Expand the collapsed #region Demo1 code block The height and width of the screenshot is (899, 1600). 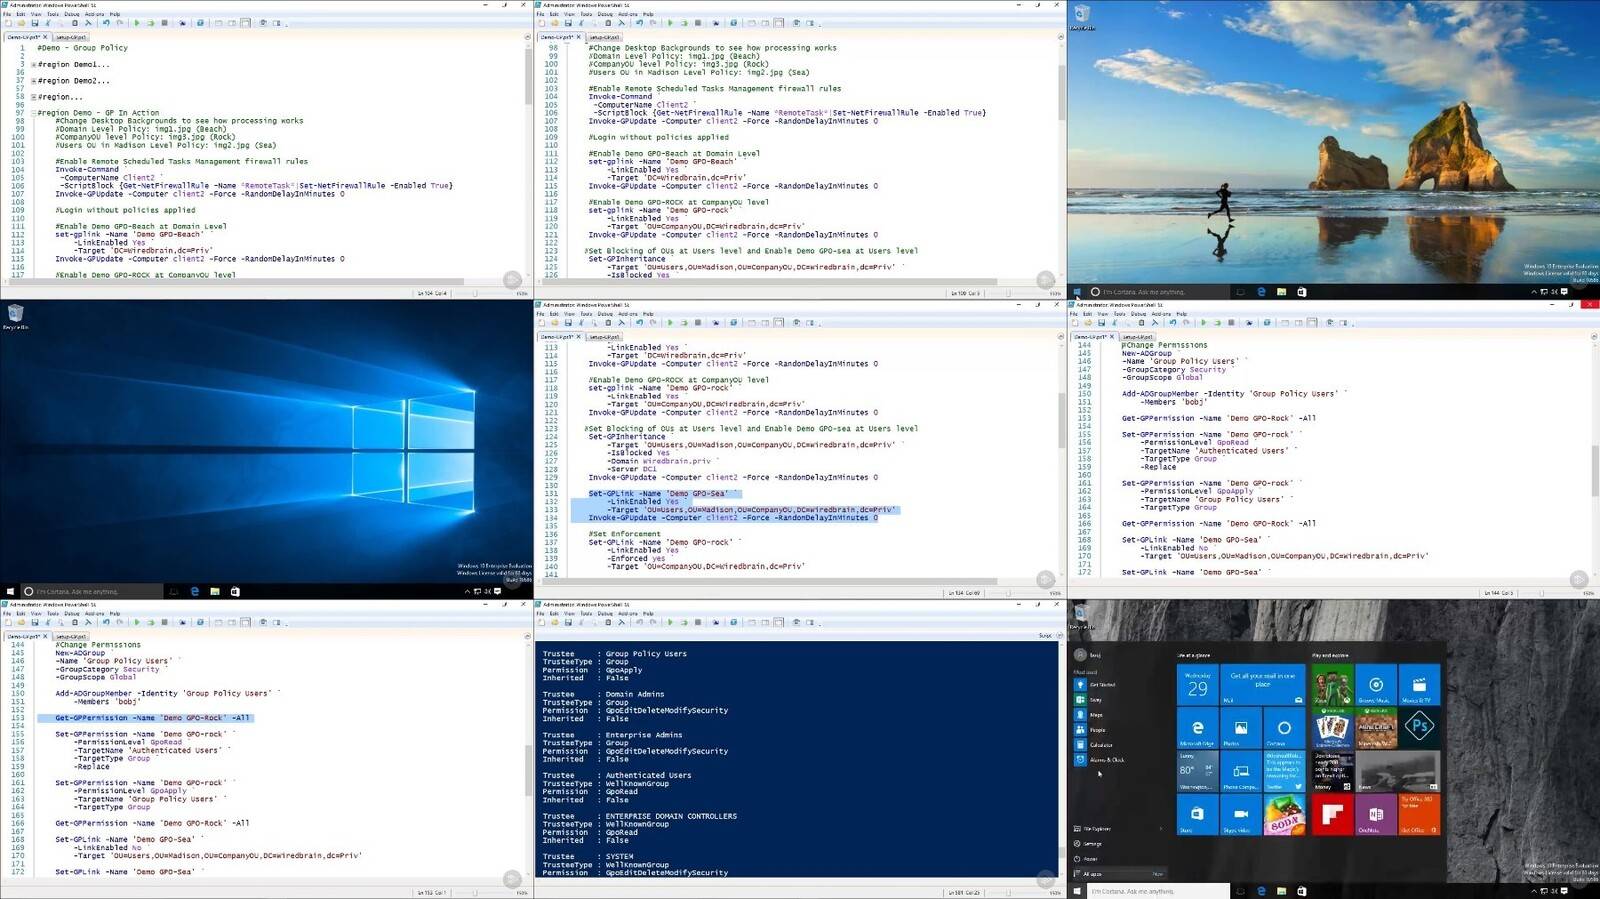33,65
